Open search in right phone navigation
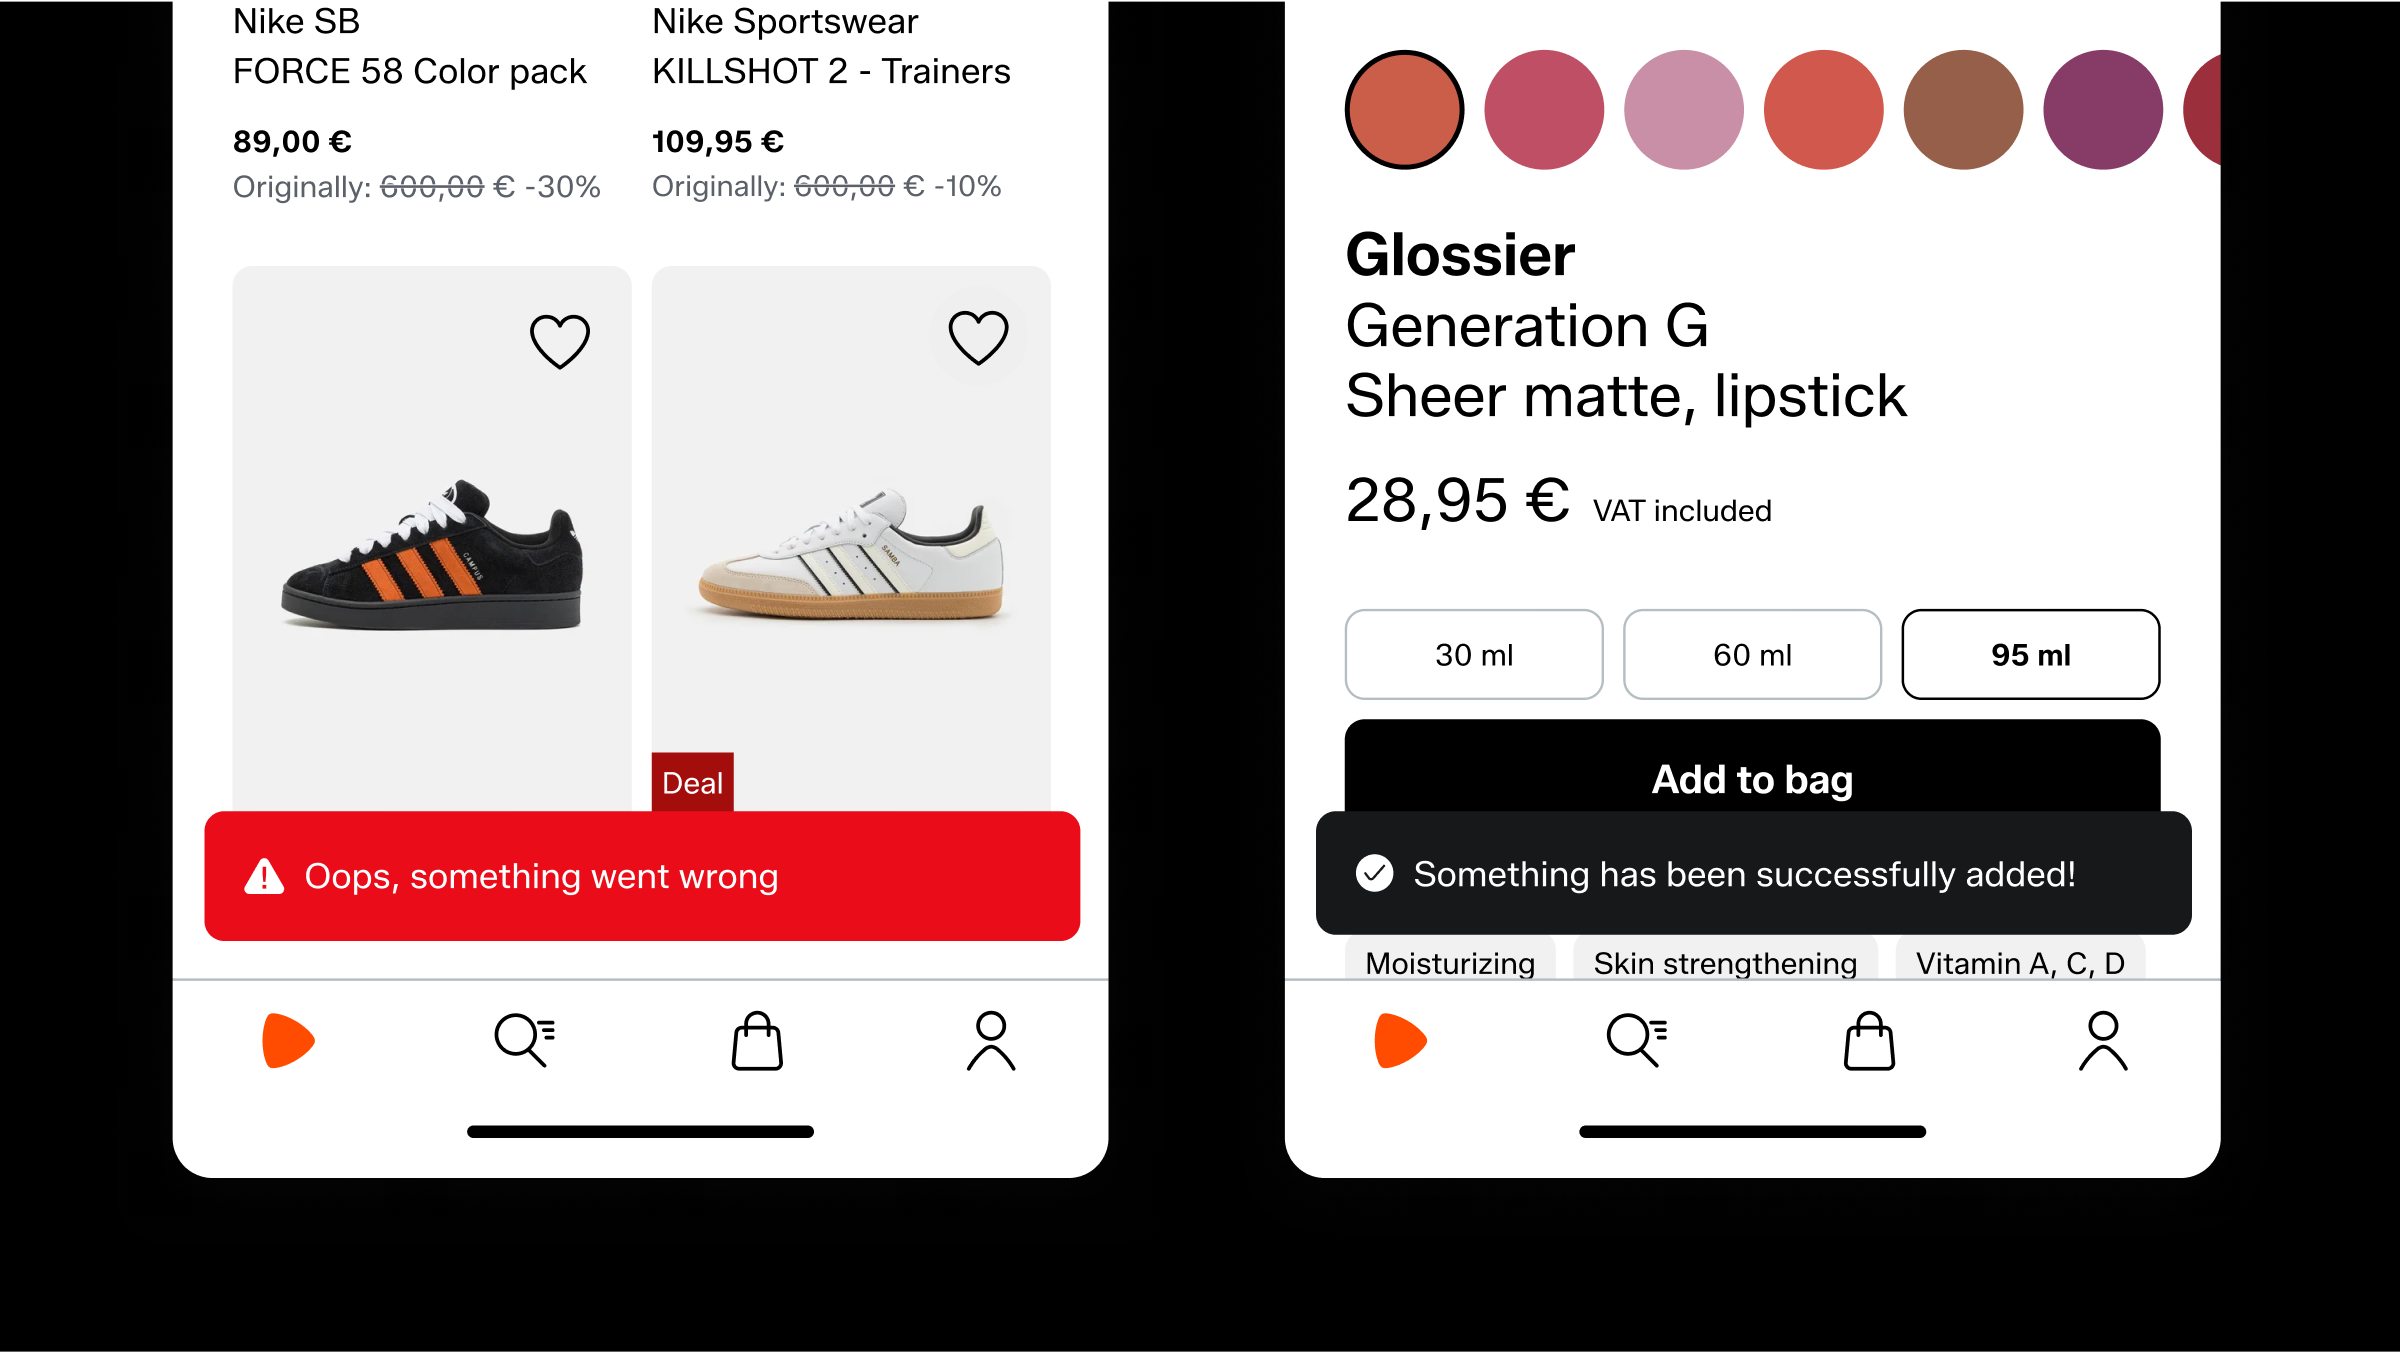Image resolution: width=2400 pixels, height=1352 pixels. point(1636,1041)
